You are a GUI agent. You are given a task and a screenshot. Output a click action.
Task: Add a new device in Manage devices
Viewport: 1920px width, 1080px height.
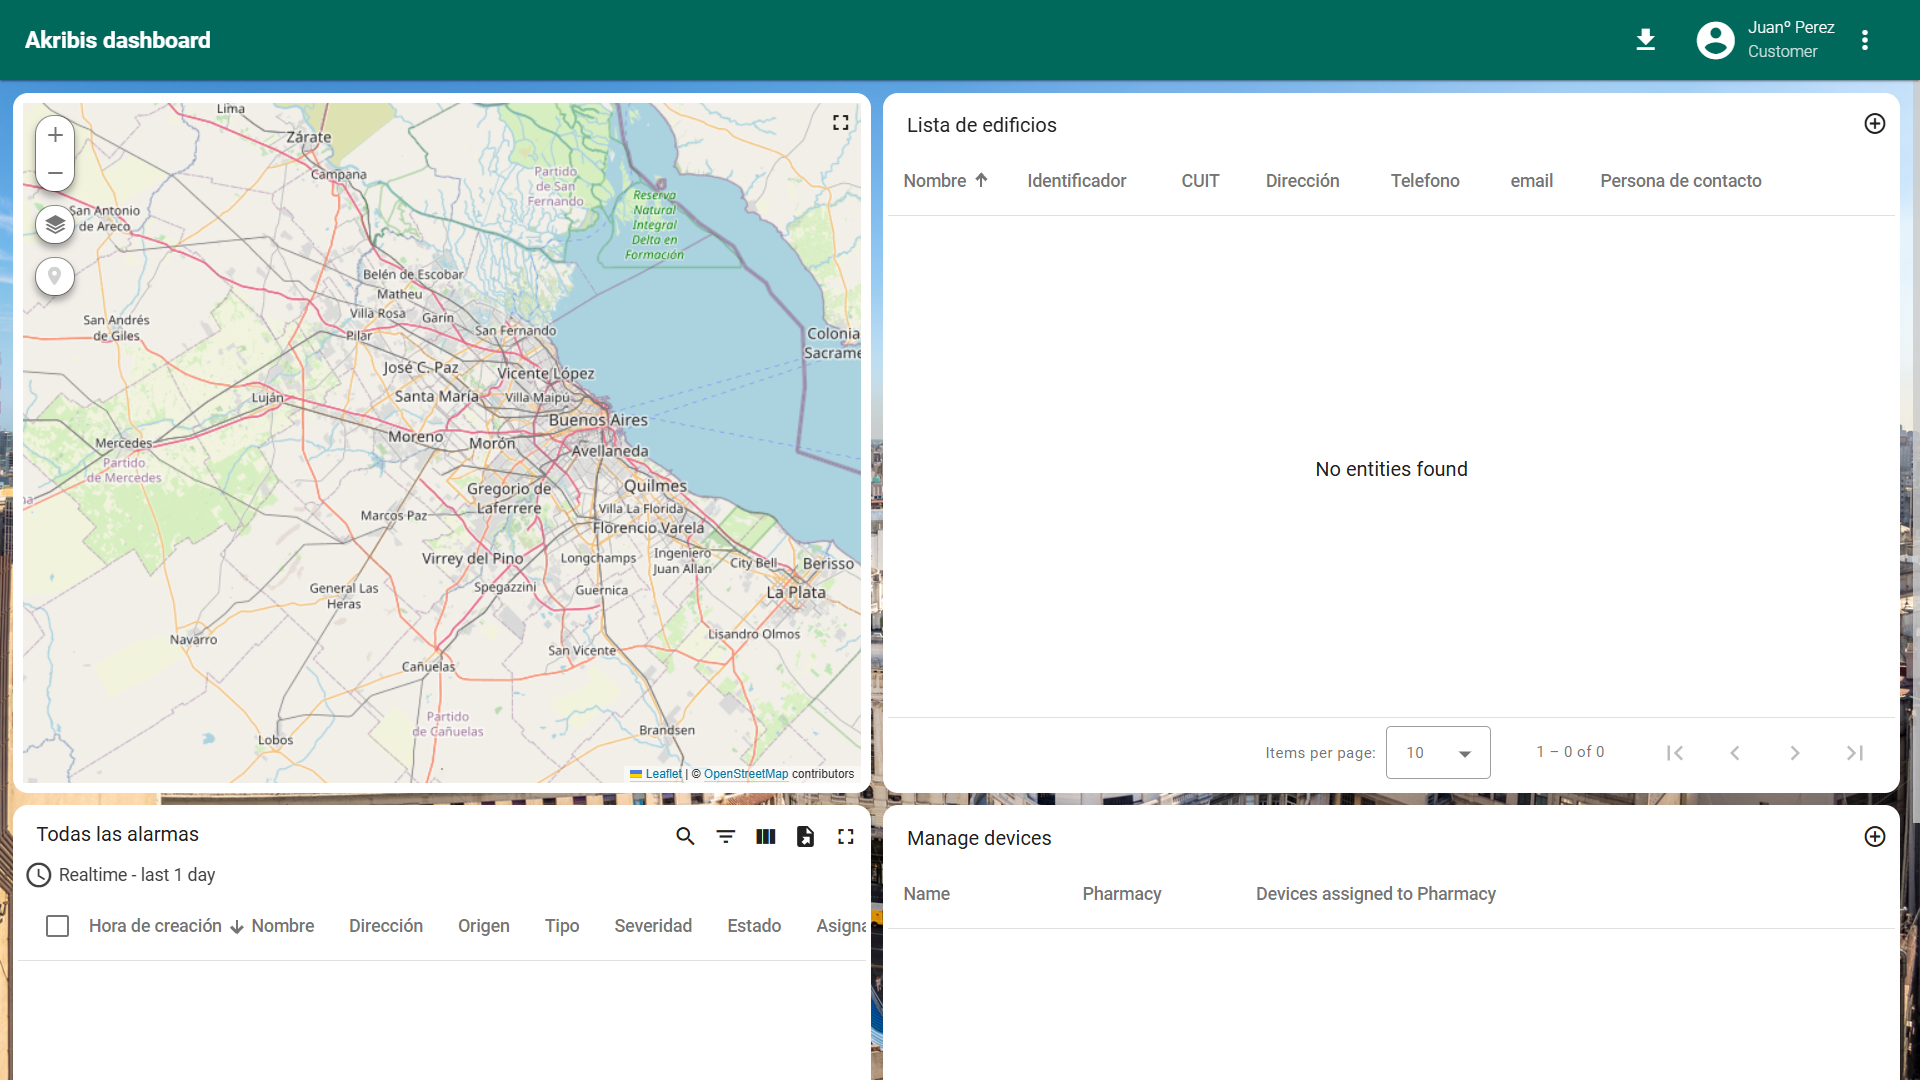(x=1874, y=837)
